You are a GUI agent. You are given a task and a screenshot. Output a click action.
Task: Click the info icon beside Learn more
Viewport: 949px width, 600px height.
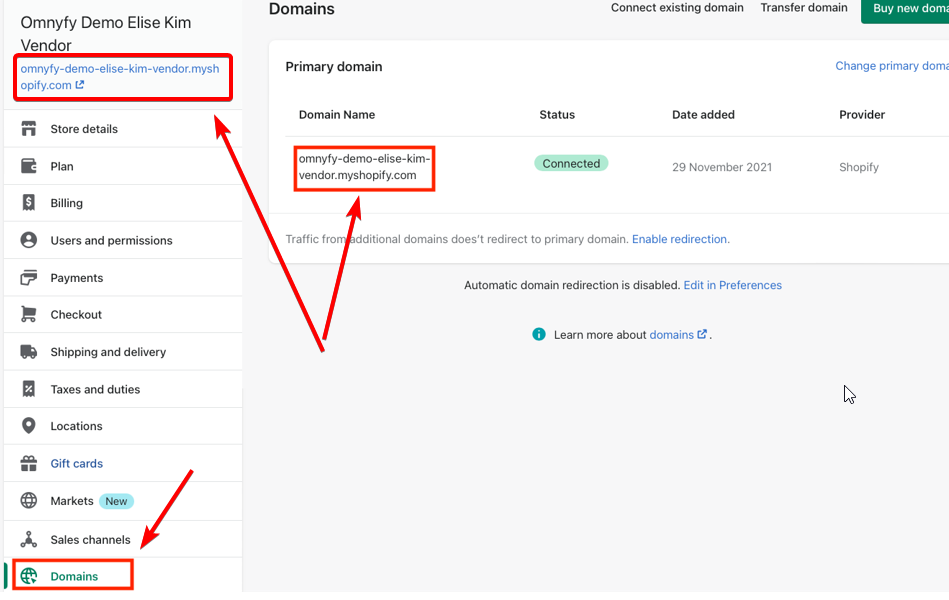tap(539, 334)
